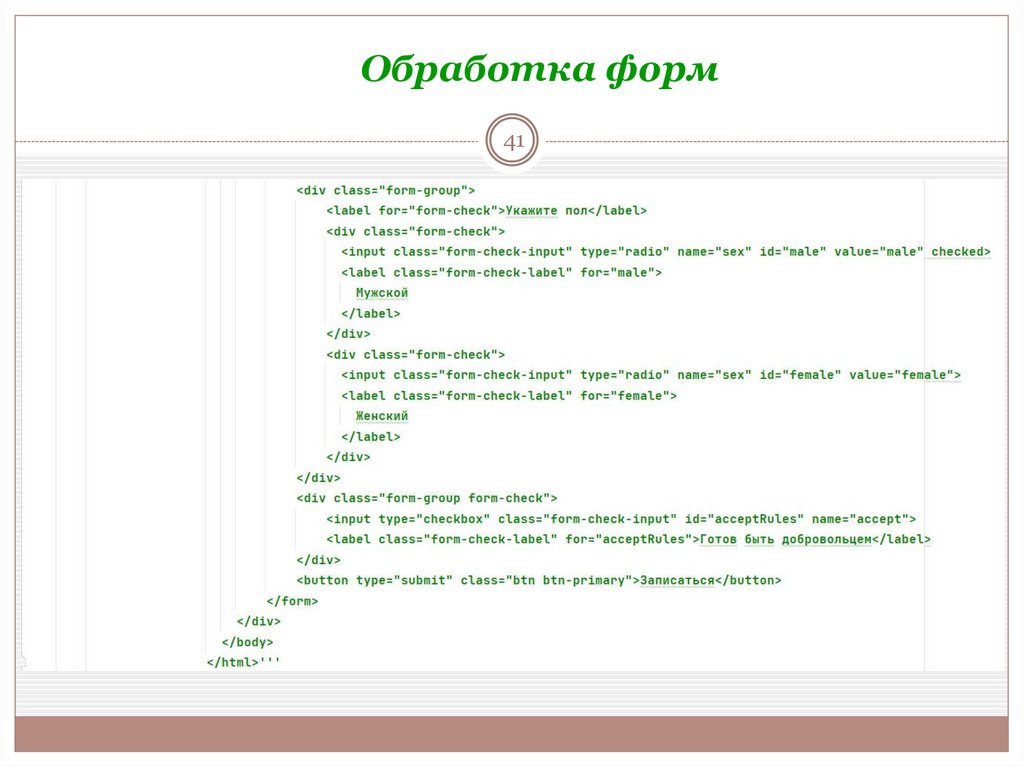
Task: Click the label line for="male"
Action: 501,272
